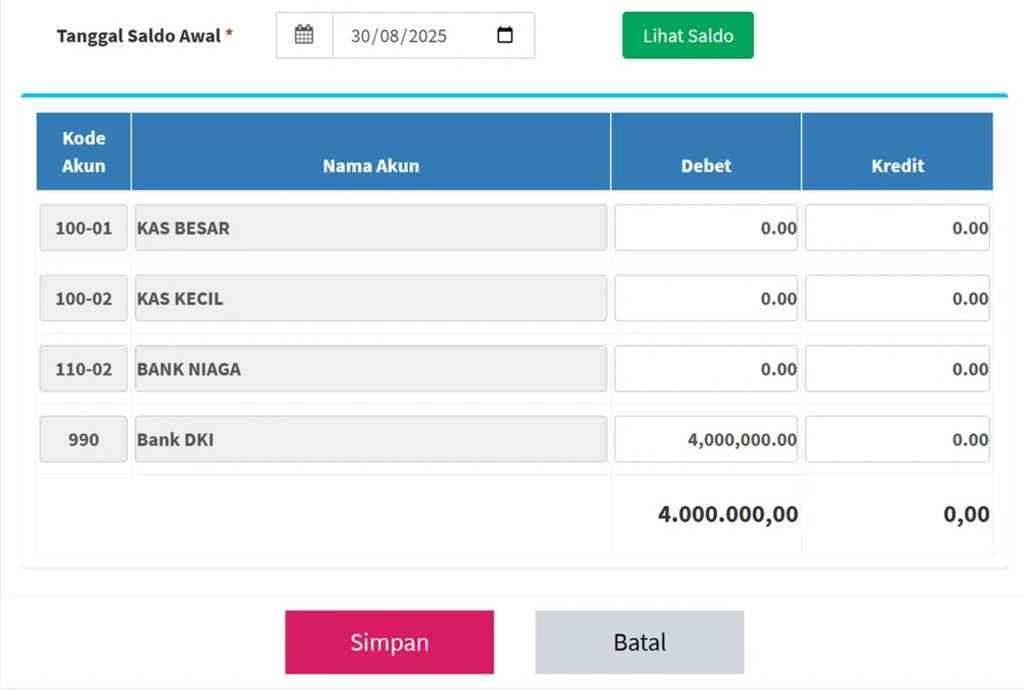This screenshot has height=690, width=1024.
Task: Select the BANK NIAGA kredit field
Action: [897, 369]
